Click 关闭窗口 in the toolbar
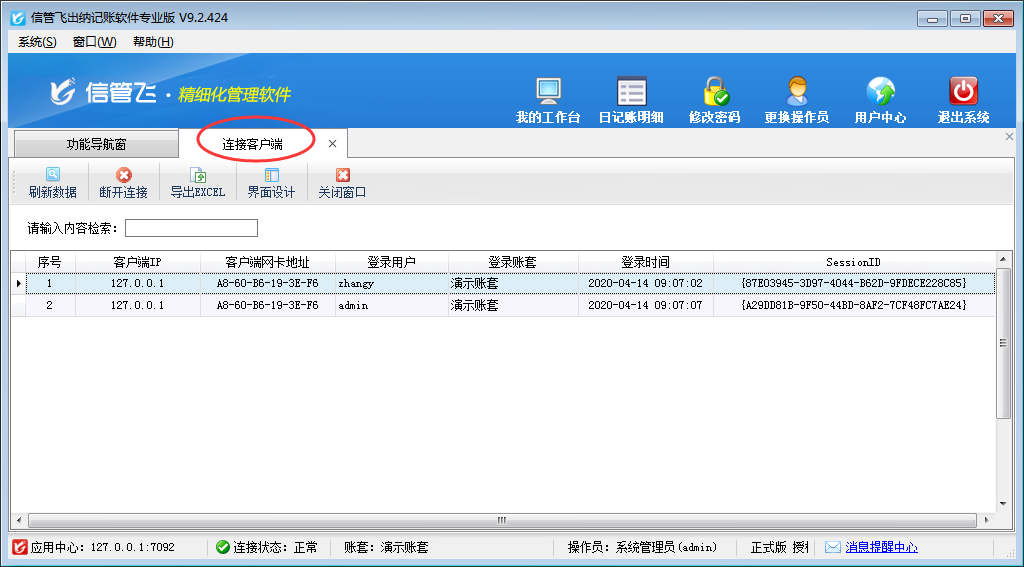This screenshot has height=567, width=1024. point(342,184)
